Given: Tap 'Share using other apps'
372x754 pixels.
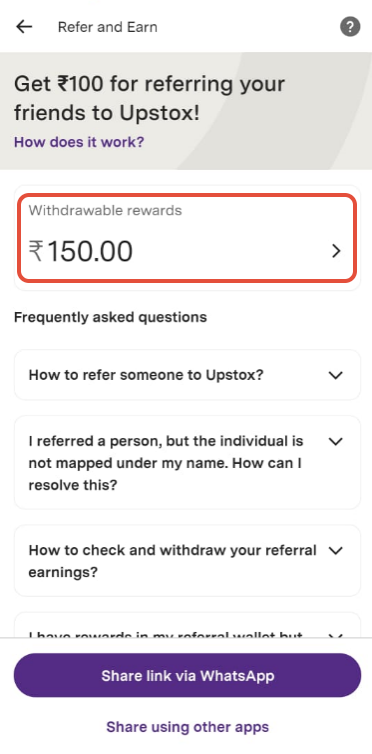Looking at the screenshot, I should click(187, 726).
